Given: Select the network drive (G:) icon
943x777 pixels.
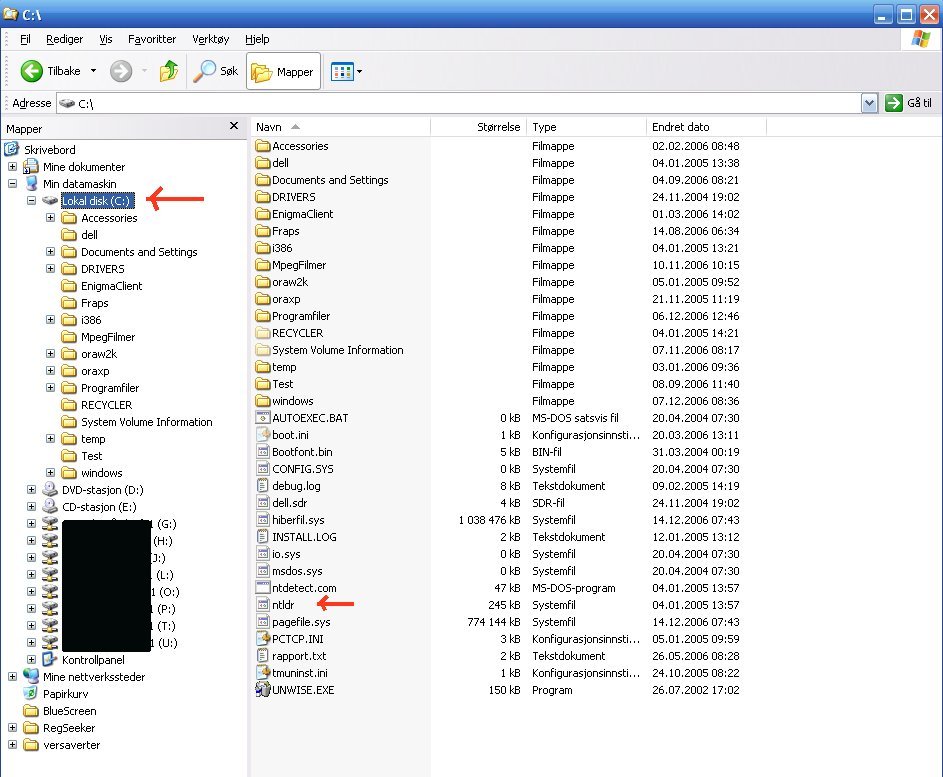Looking at the screenshot, I should [50, 524].
